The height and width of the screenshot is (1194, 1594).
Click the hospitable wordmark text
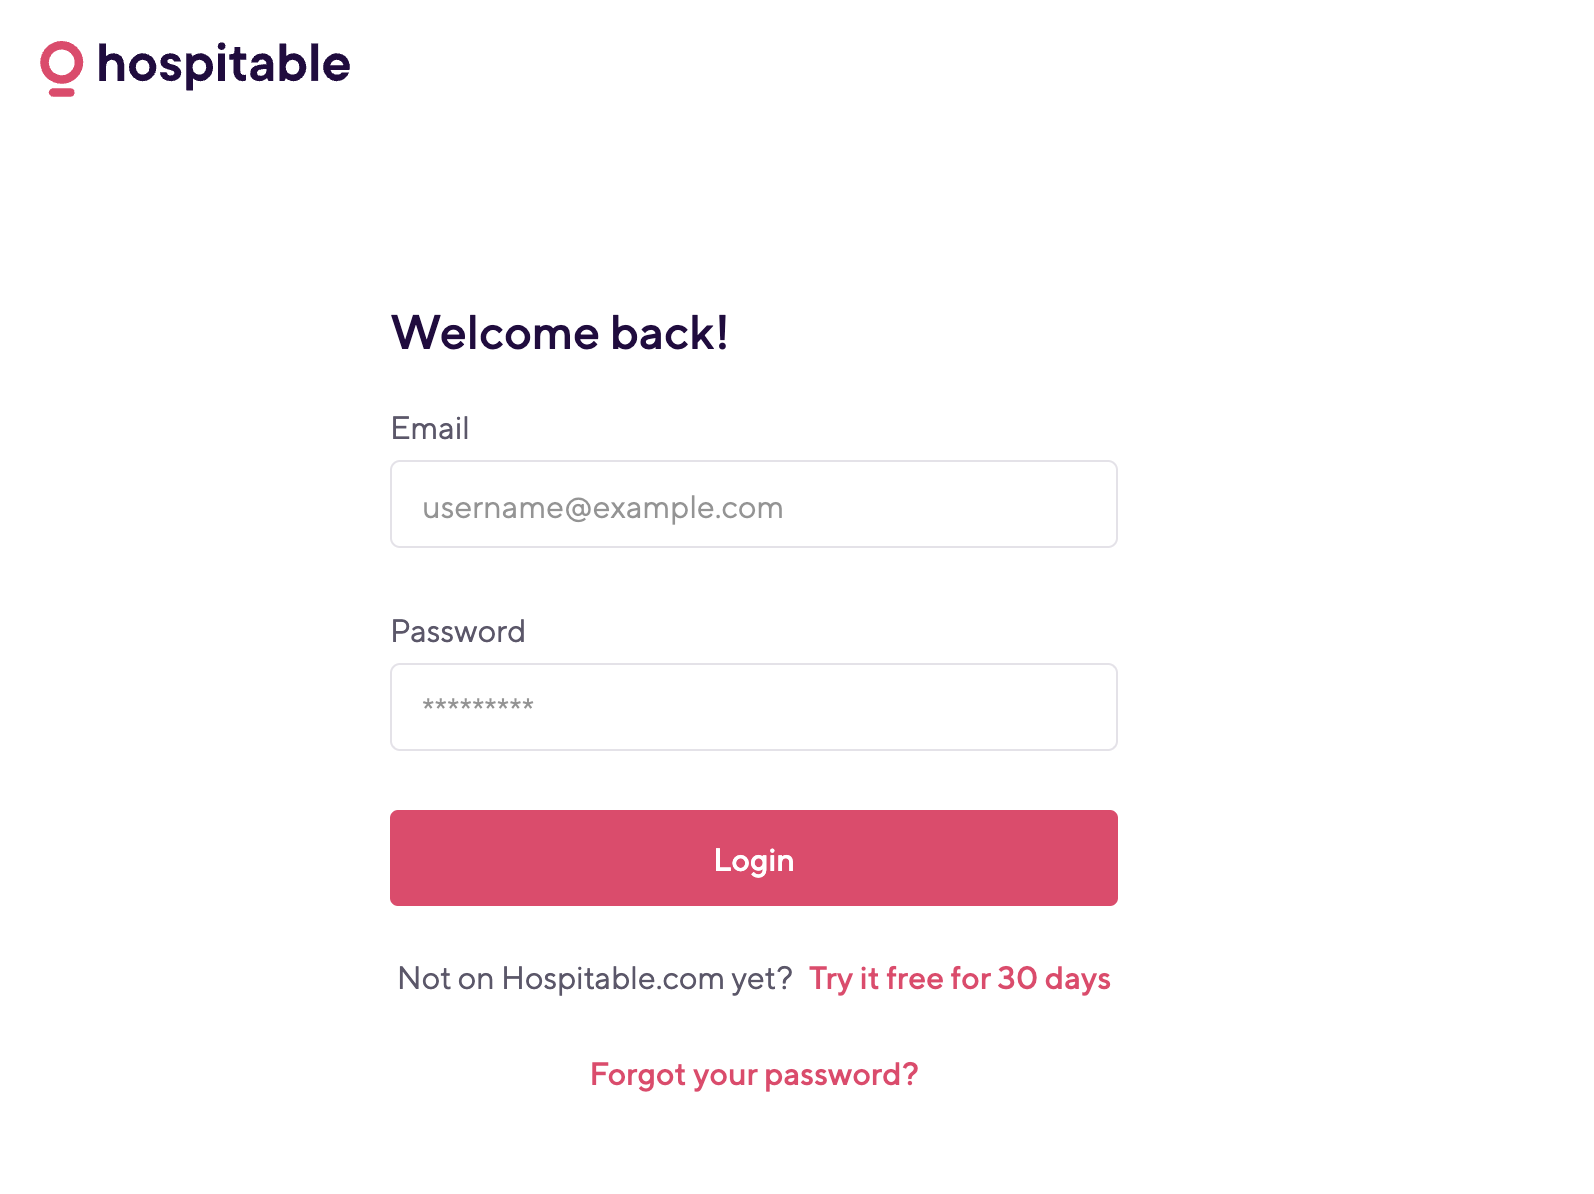(x=224, y=65)
